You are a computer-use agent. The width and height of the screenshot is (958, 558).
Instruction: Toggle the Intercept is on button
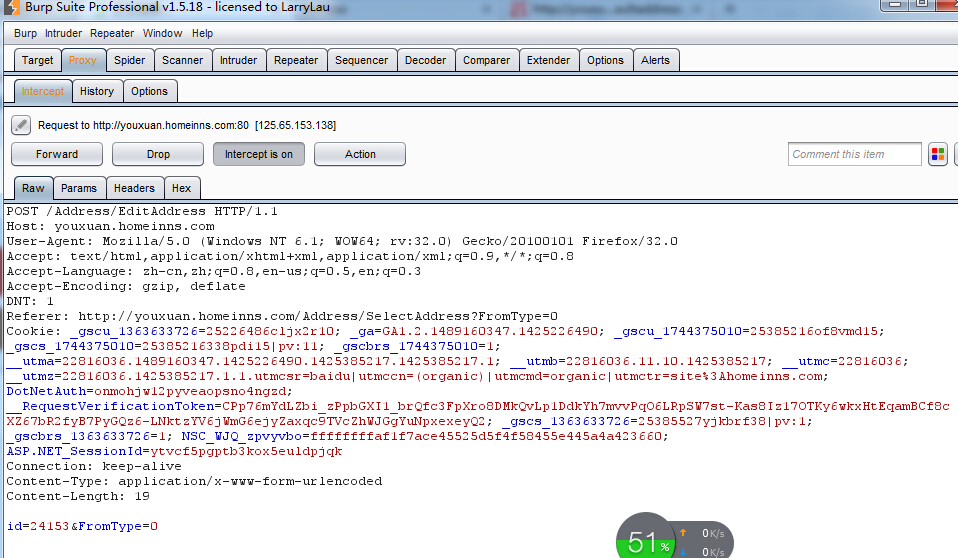[x=259, y=154]
